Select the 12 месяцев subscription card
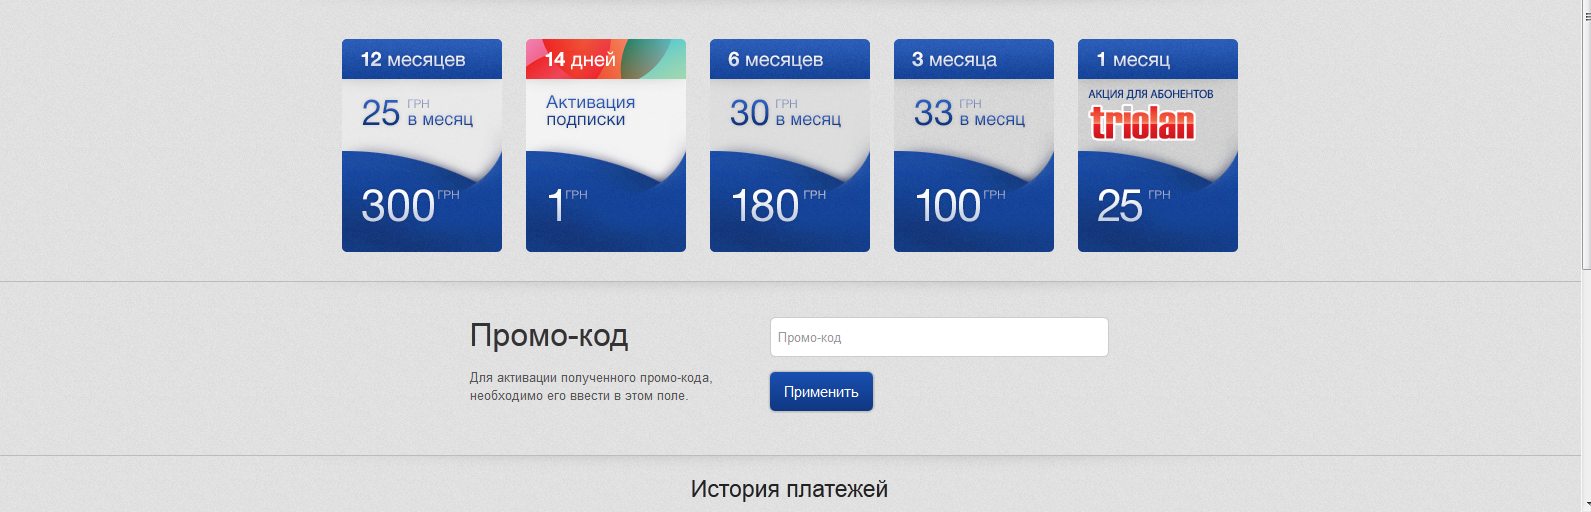 (x=422, y=145)
